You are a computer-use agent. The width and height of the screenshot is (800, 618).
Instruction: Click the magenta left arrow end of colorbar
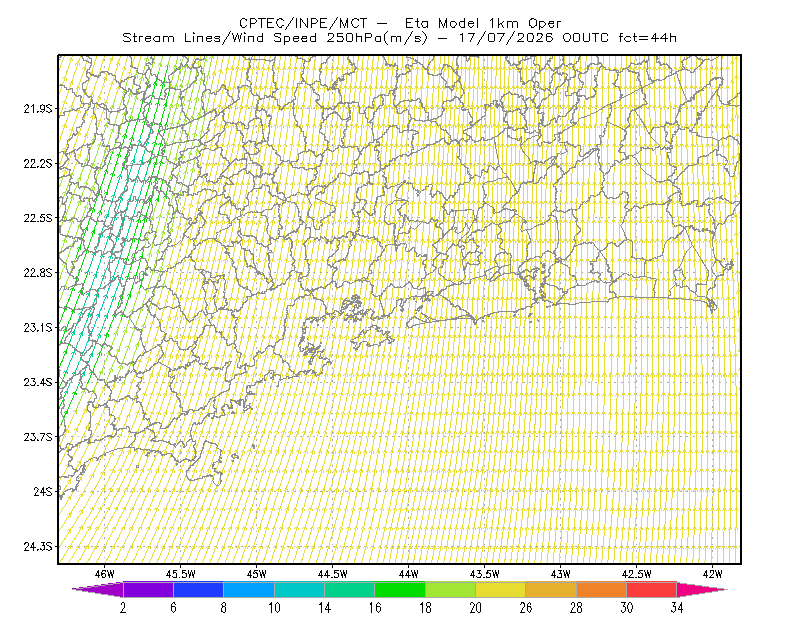coord(98,589)
